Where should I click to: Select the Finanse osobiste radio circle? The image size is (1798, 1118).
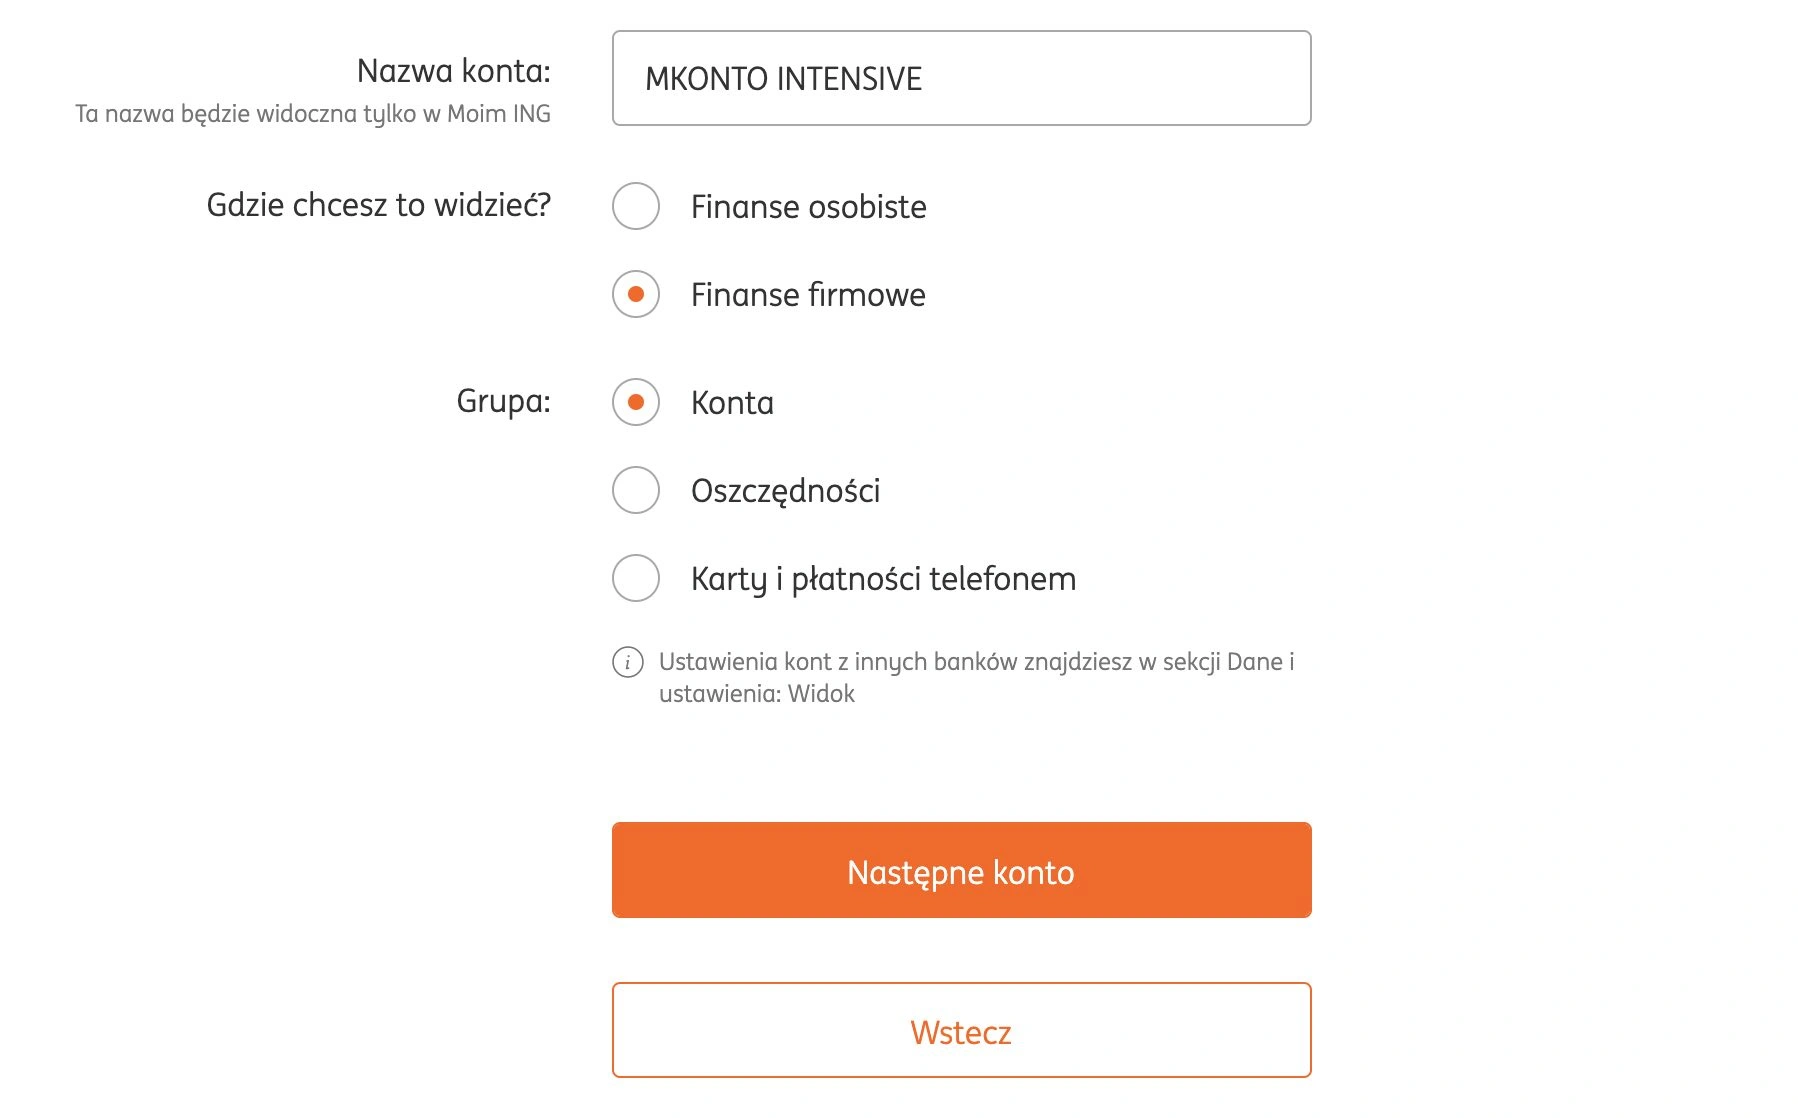(x=636, y=206)
